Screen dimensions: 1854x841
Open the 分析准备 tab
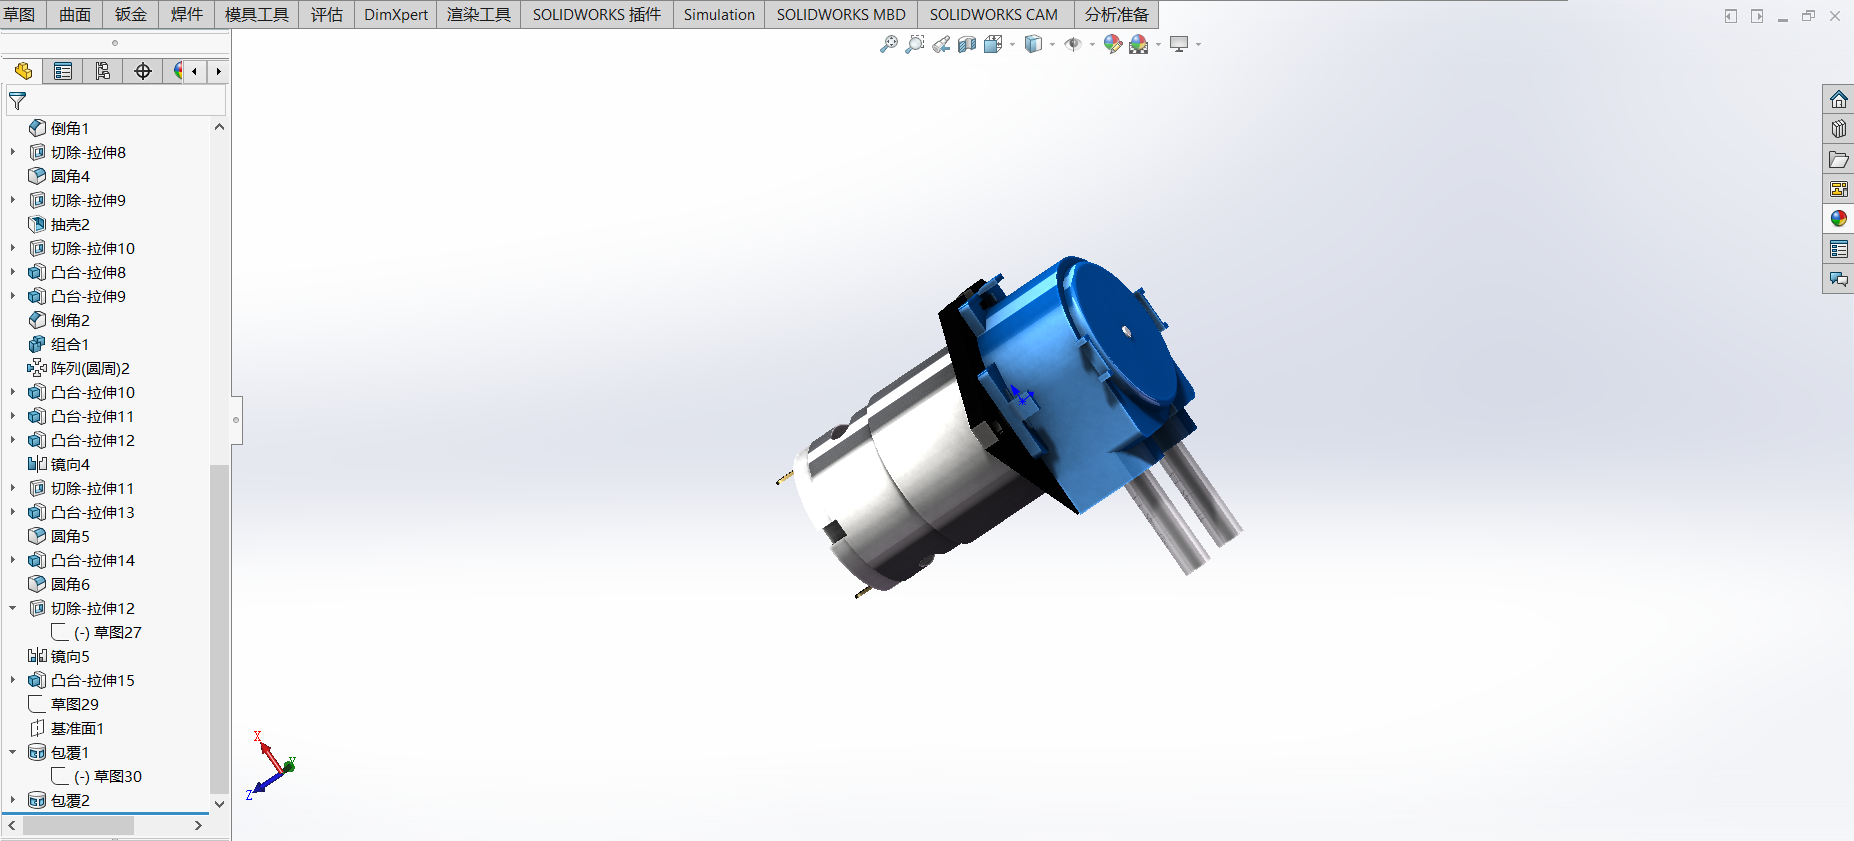click(1117, 14)
